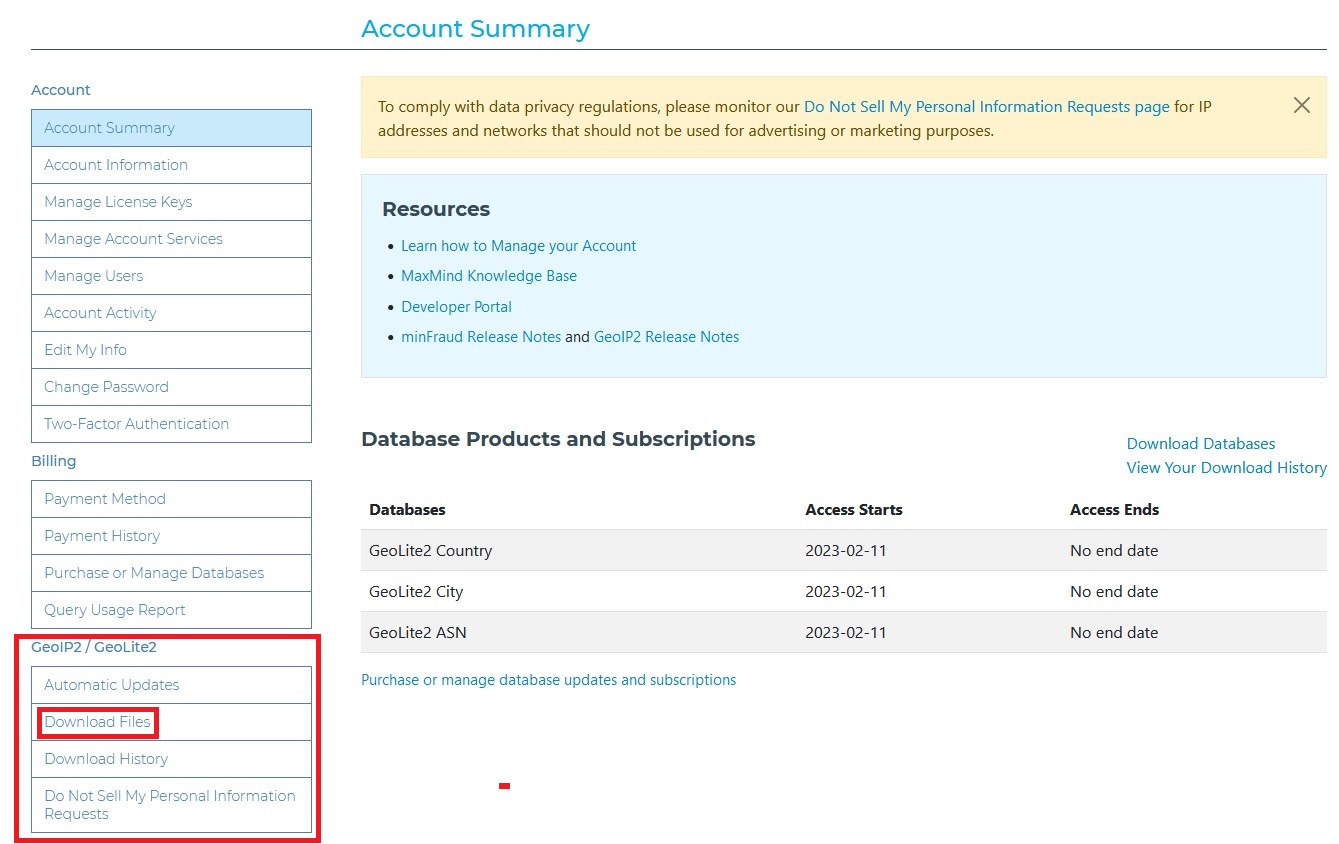Follow the Developer Portal link
The width and height of the screenshot is (1339, 844).
[x=456, y=307]
